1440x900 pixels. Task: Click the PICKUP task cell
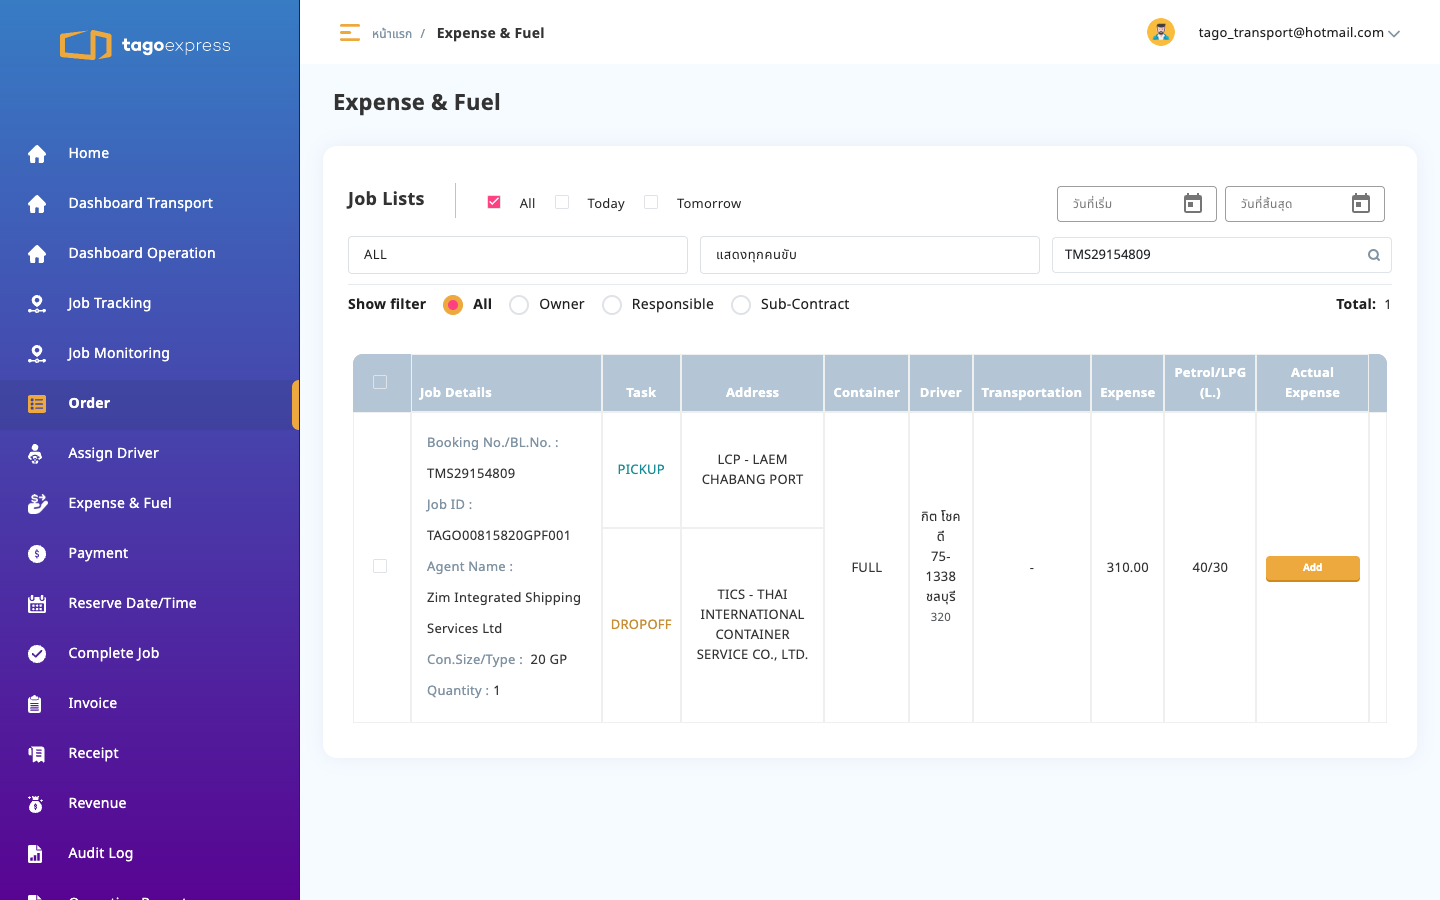(641, 470)
